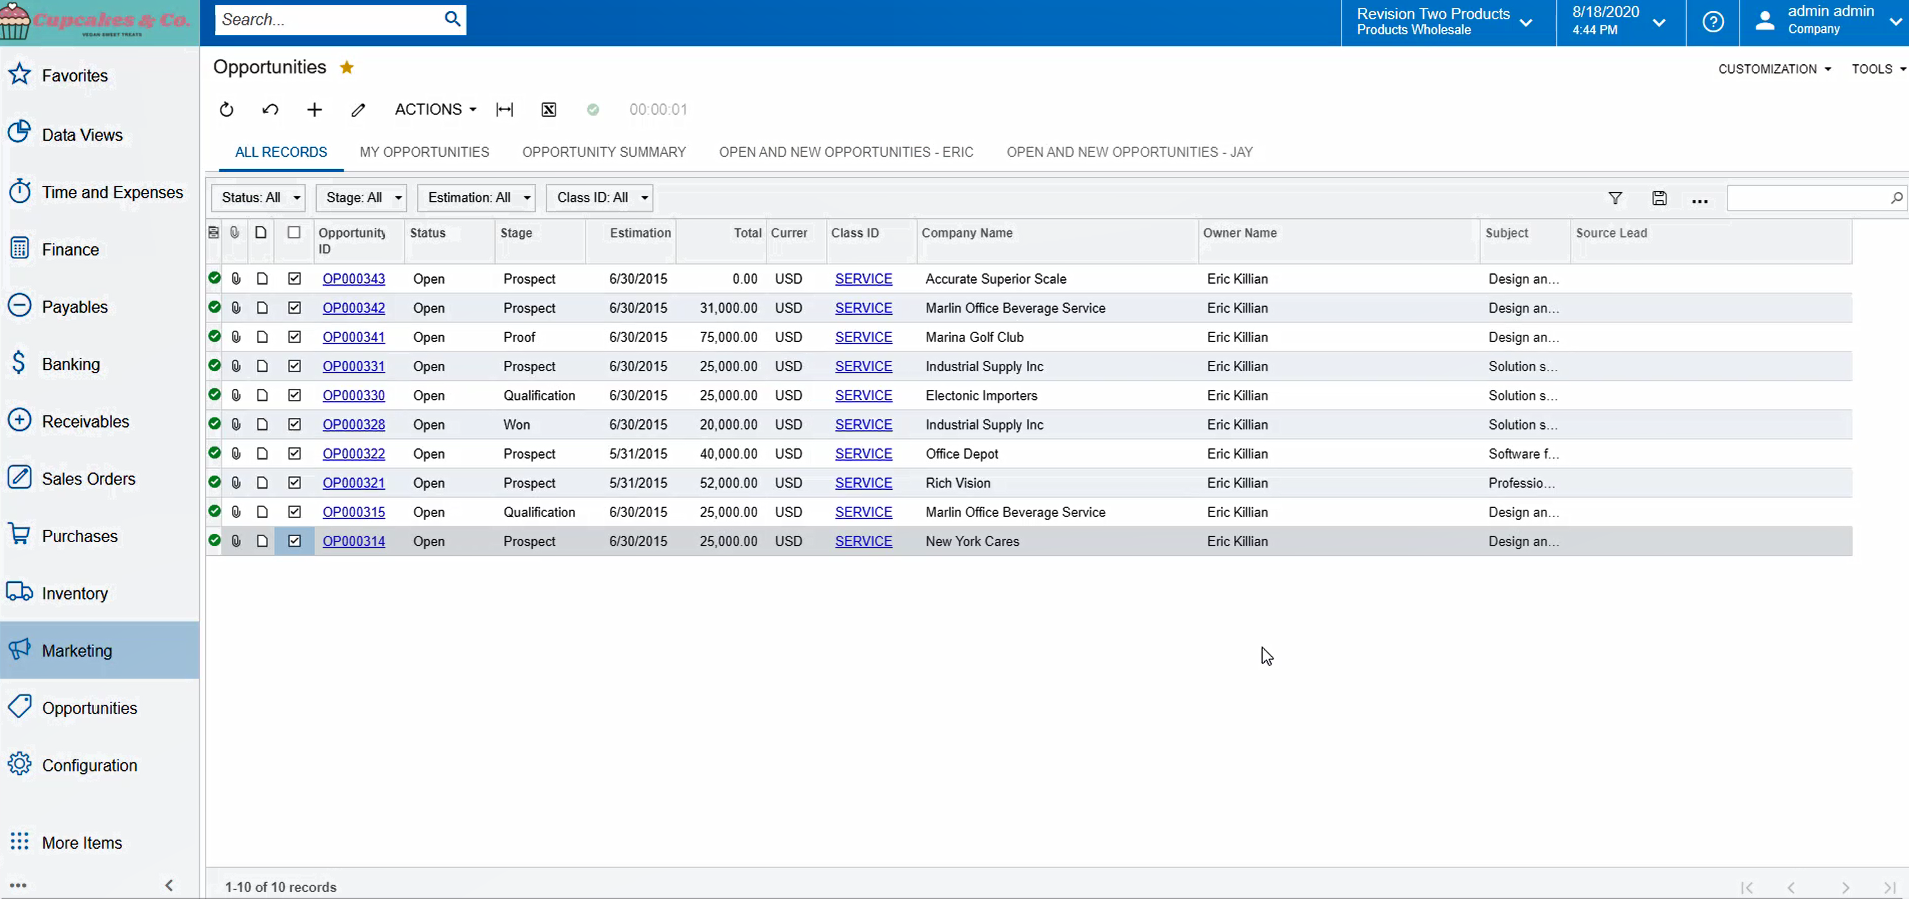The height and width of the screenshot is (899, 1909).
Task: Open opportunity link OP000343
Action: pyautogui.click(x=354, y=279)
